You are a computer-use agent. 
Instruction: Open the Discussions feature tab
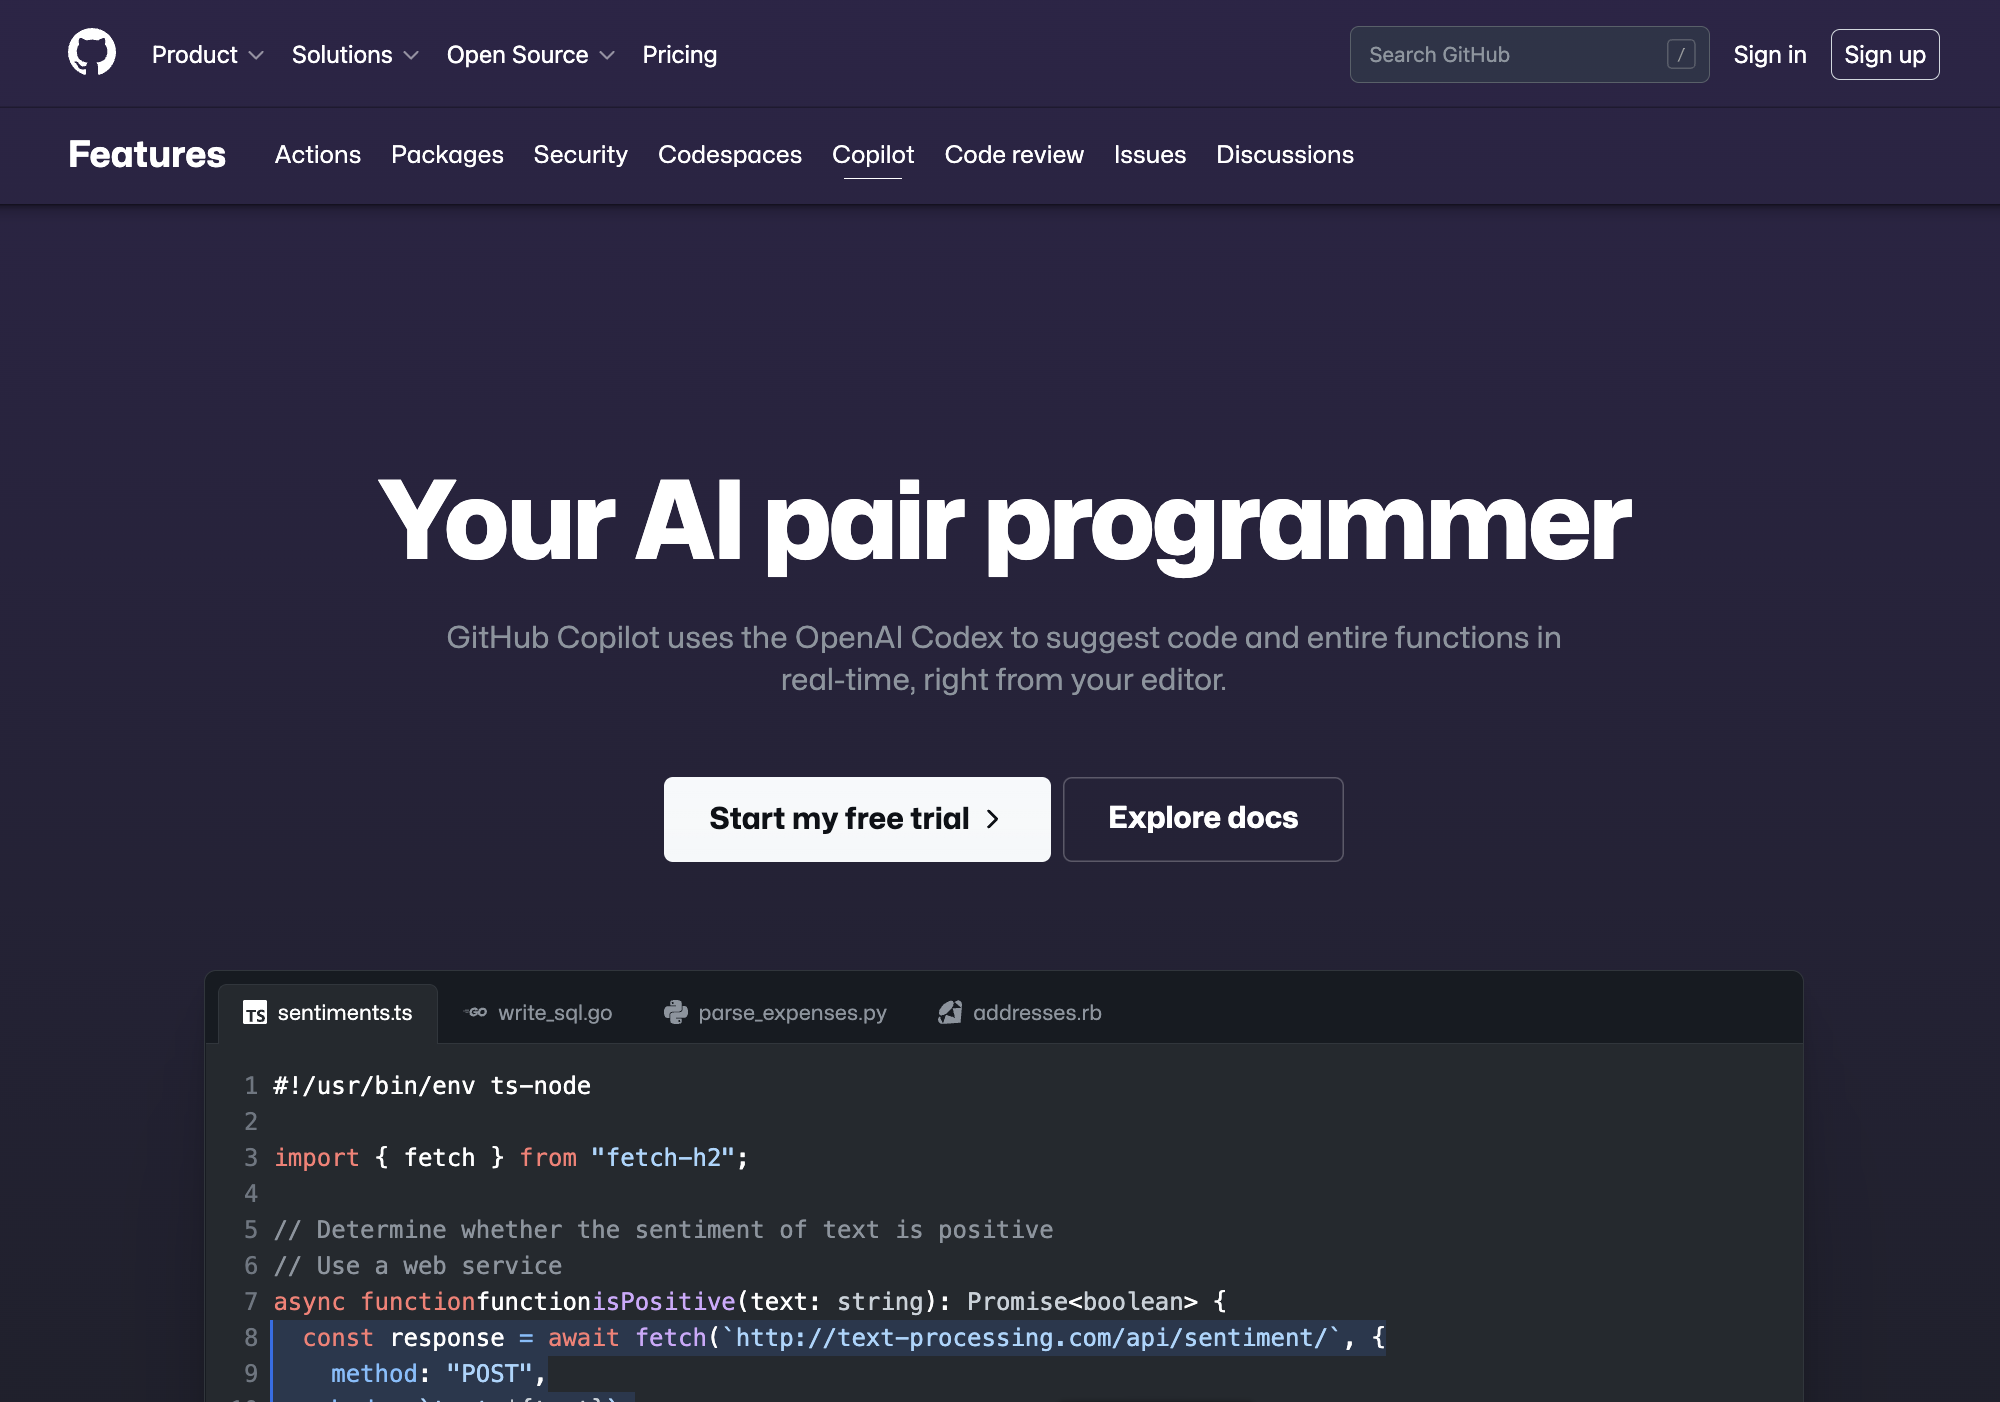point(1285,155)
